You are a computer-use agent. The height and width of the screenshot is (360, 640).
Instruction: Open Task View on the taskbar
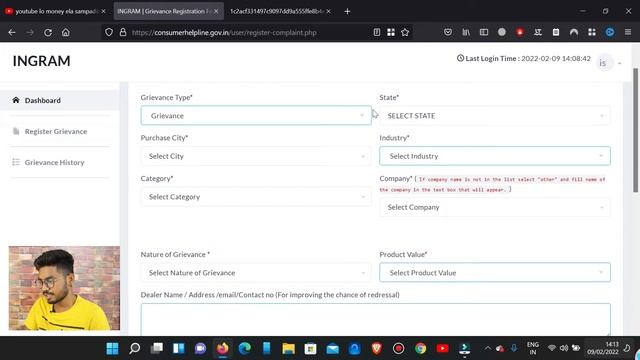156,348
